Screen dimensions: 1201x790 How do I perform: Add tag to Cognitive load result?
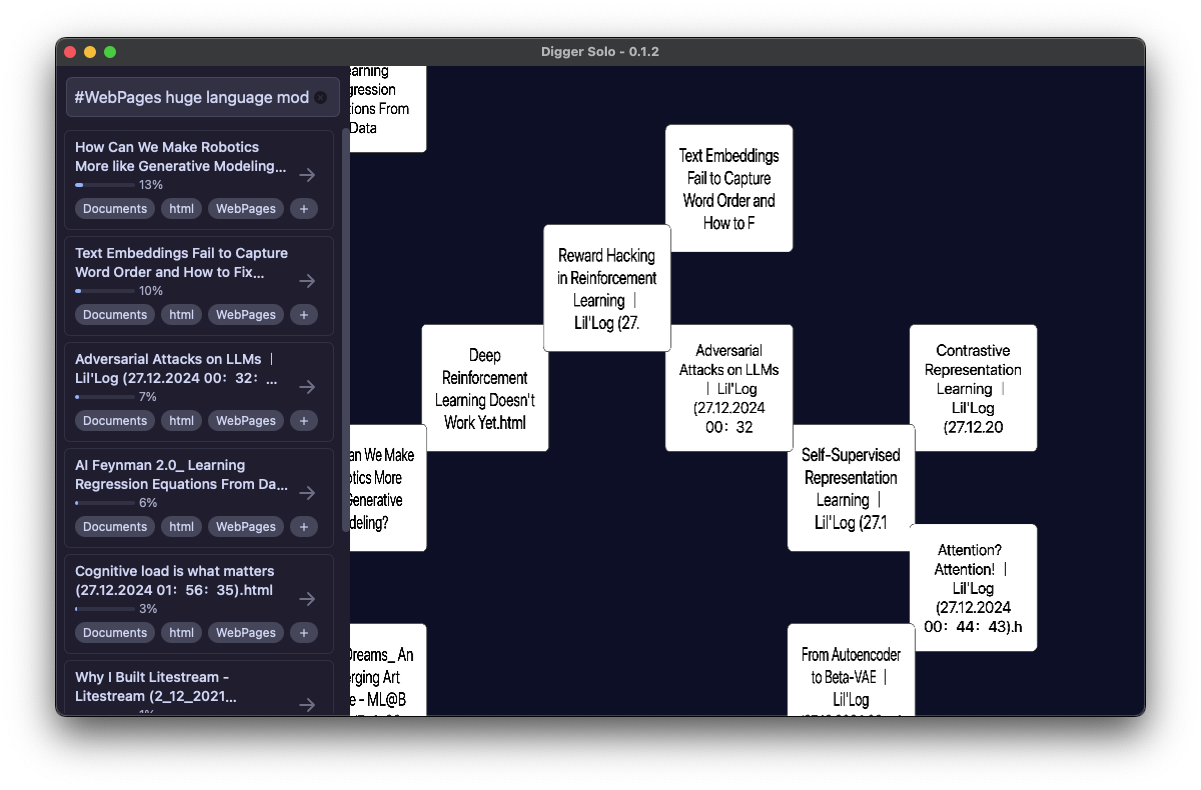click(304, 633)
